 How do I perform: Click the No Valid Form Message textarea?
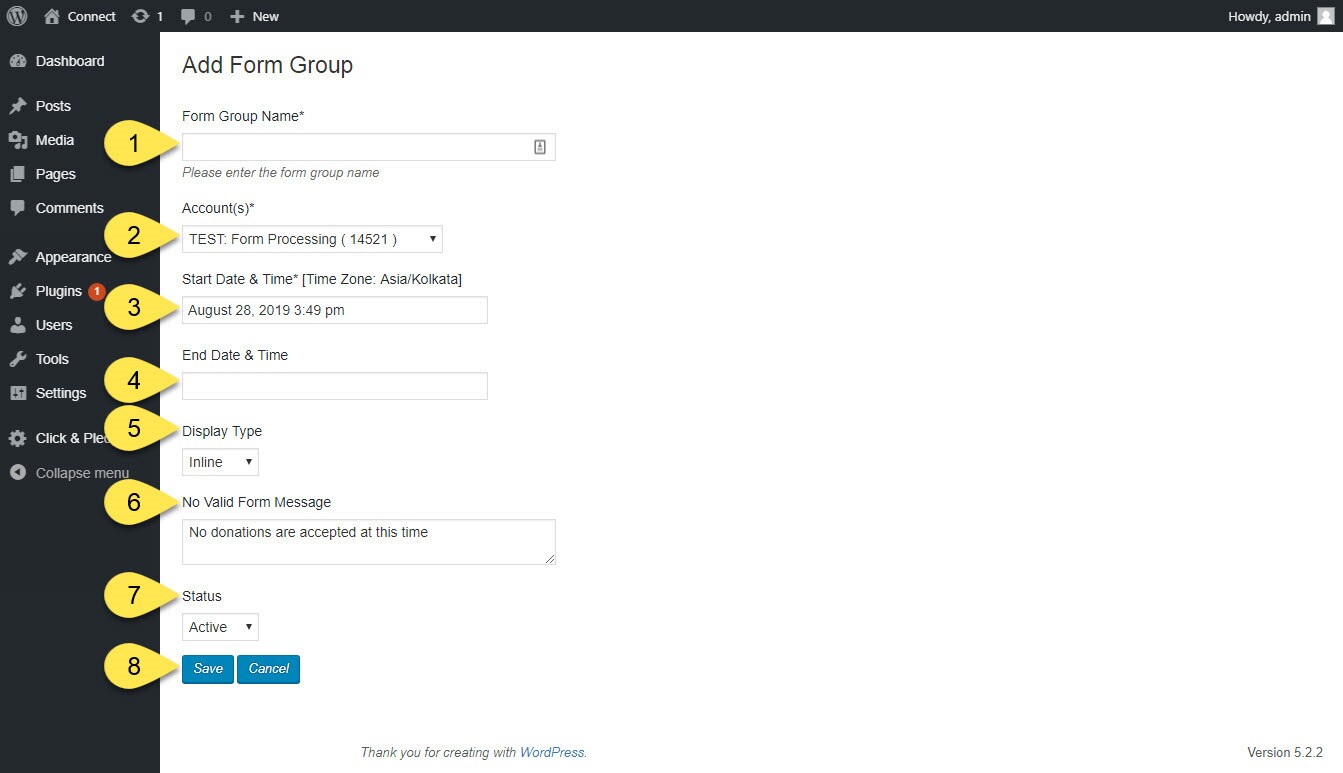369,542
